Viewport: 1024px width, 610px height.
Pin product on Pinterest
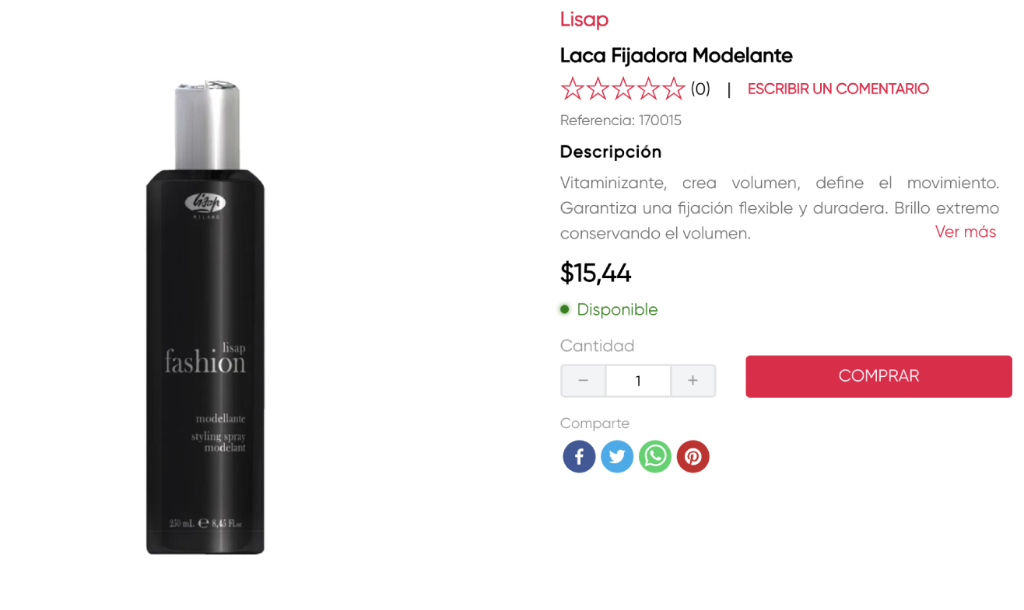[693, 457]
